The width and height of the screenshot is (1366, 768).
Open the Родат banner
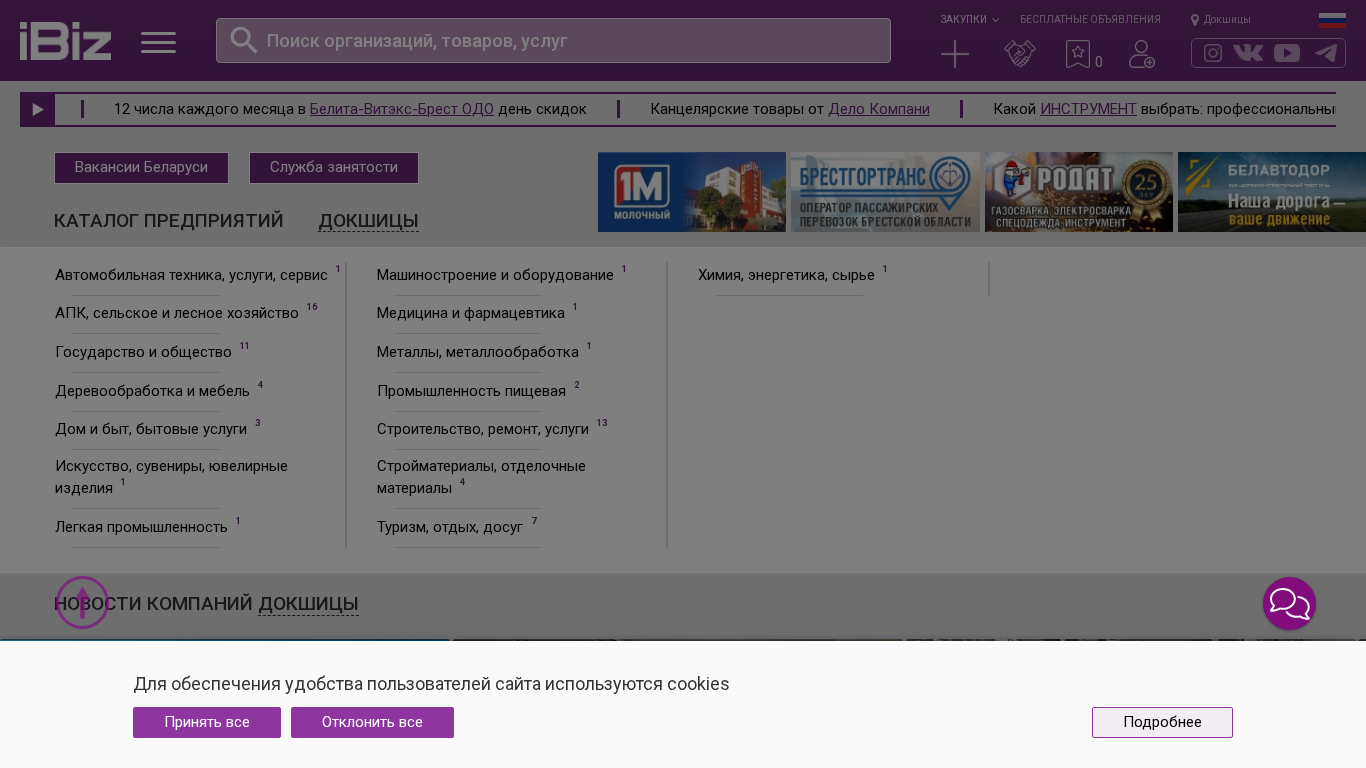coord(1079,192)
